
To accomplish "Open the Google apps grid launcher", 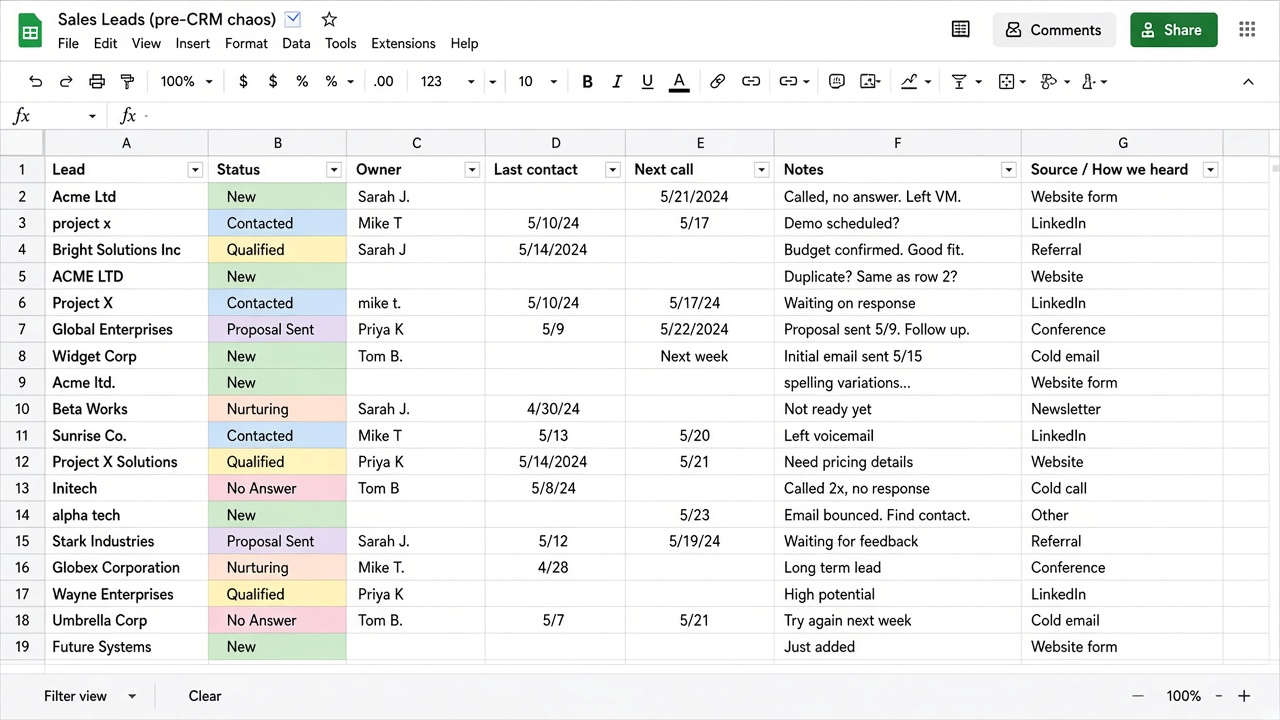I will [x=1247, y=30].
